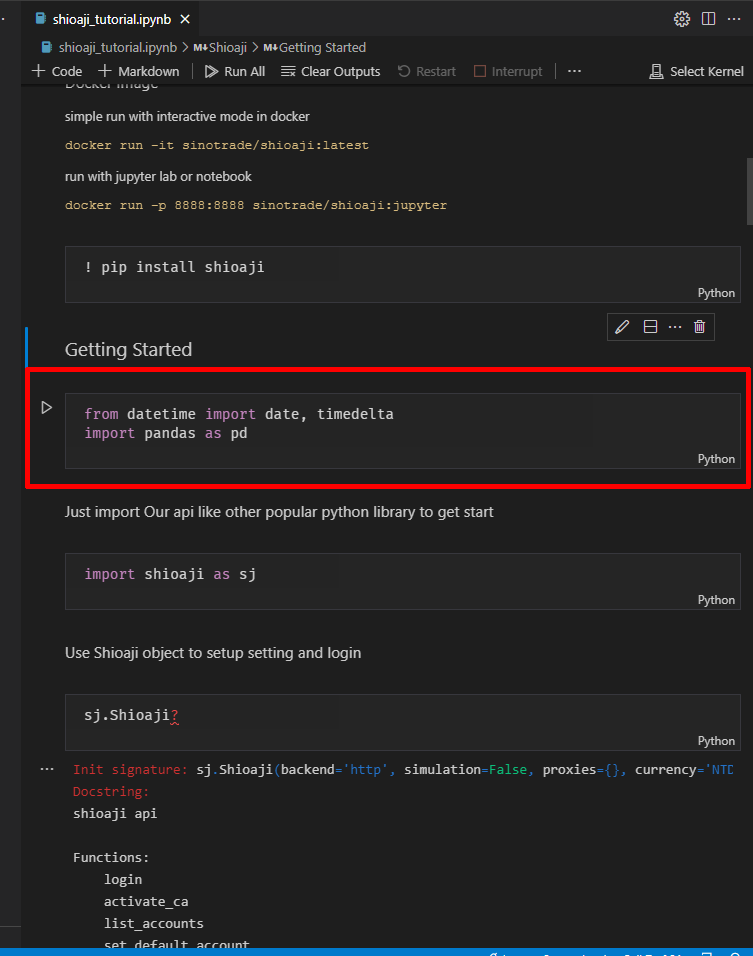Click Getting Started breadcrumb item
Viewport: 753px width, 956px height.
pyautogui.click(x=315, y=48)
